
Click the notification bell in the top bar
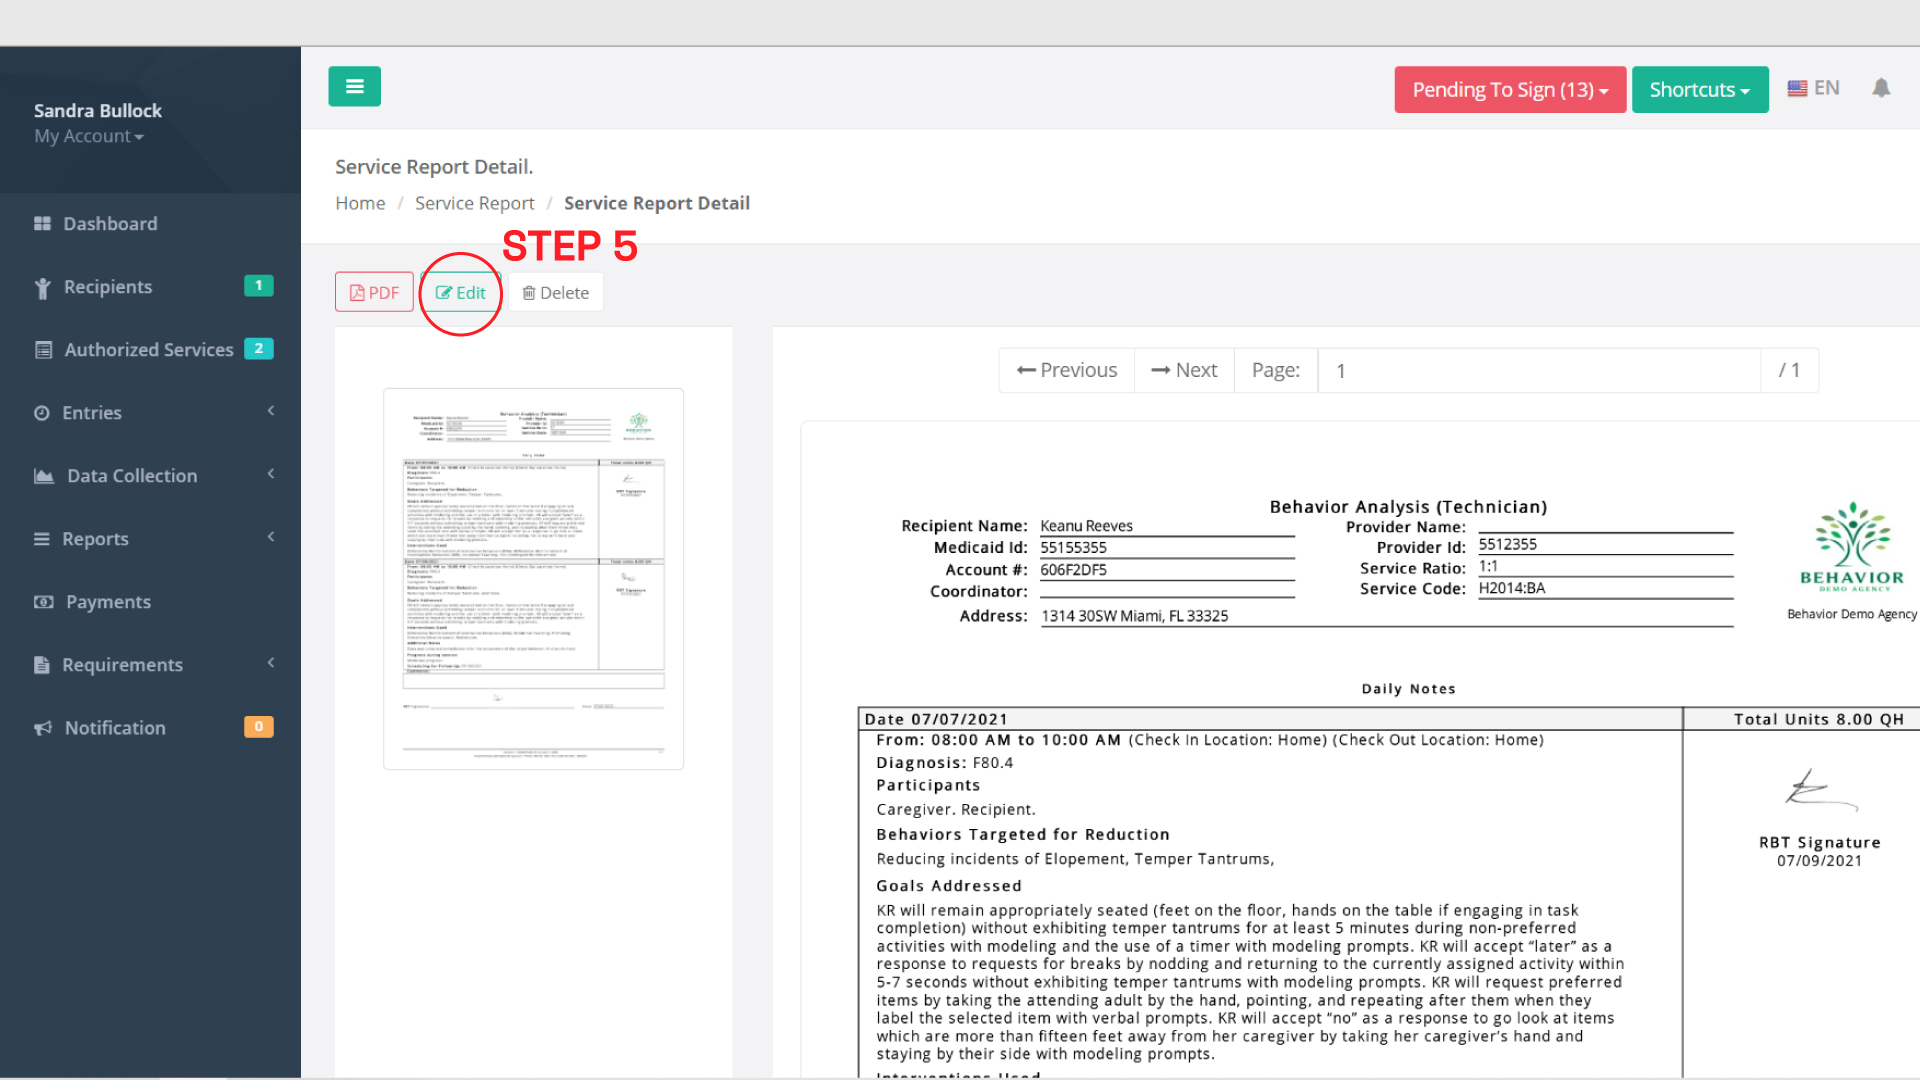[1881, 88]
